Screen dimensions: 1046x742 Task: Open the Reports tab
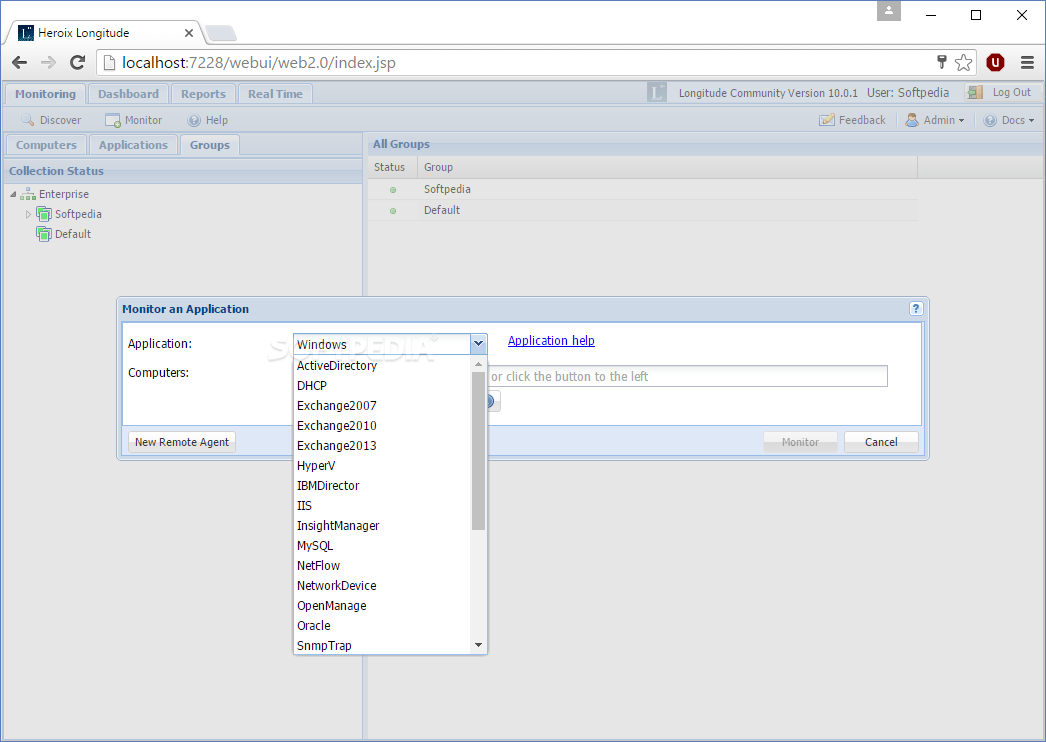pos(203,94)
